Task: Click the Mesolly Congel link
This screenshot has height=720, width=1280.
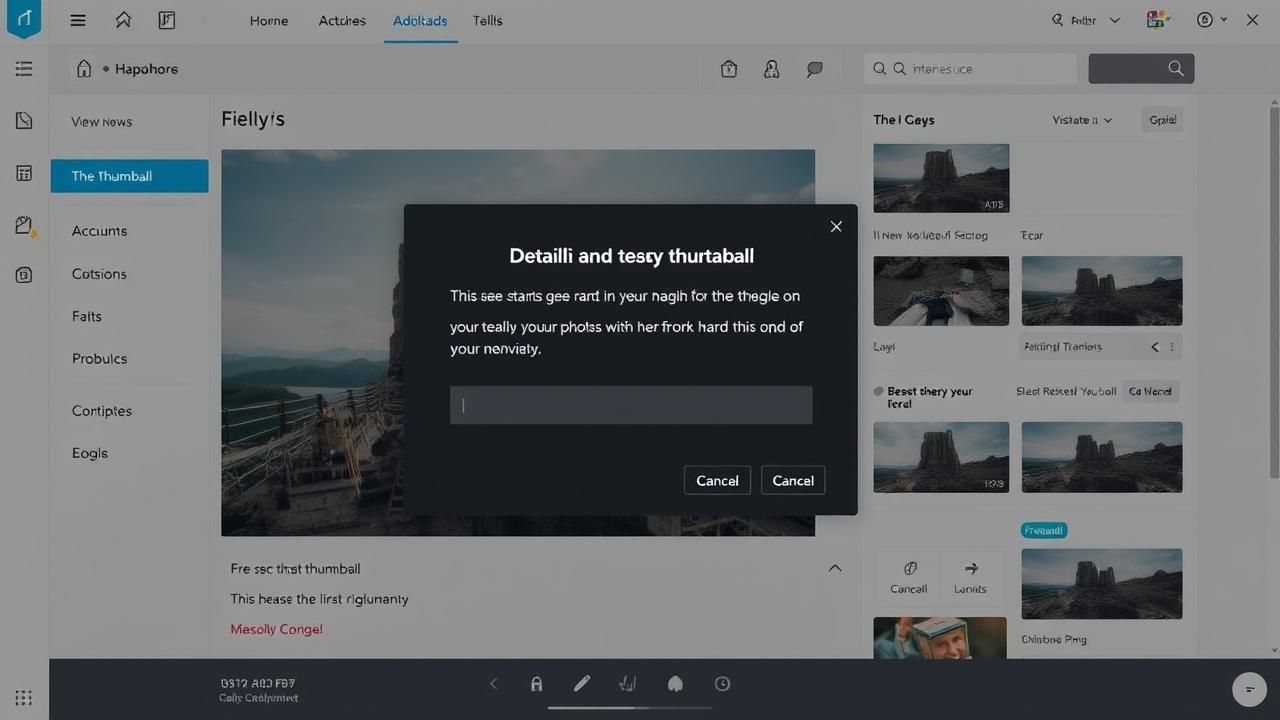Action: tap(276, 629)
